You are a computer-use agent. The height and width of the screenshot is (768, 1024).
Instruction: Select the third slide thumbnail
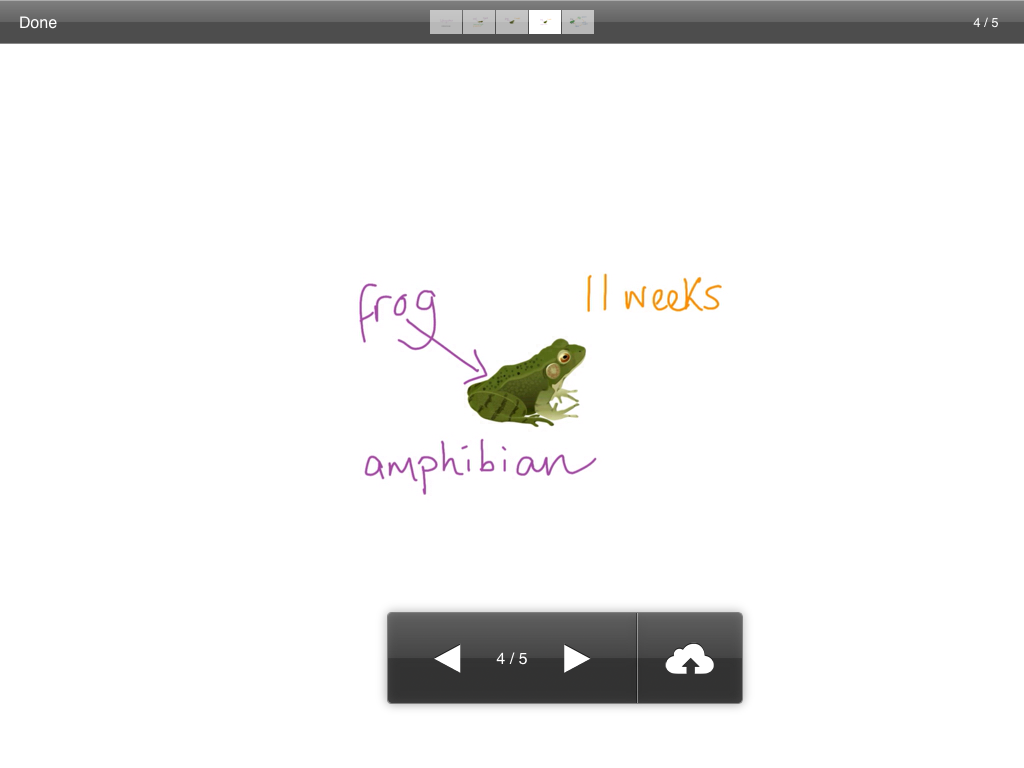(x=512, y=22)
